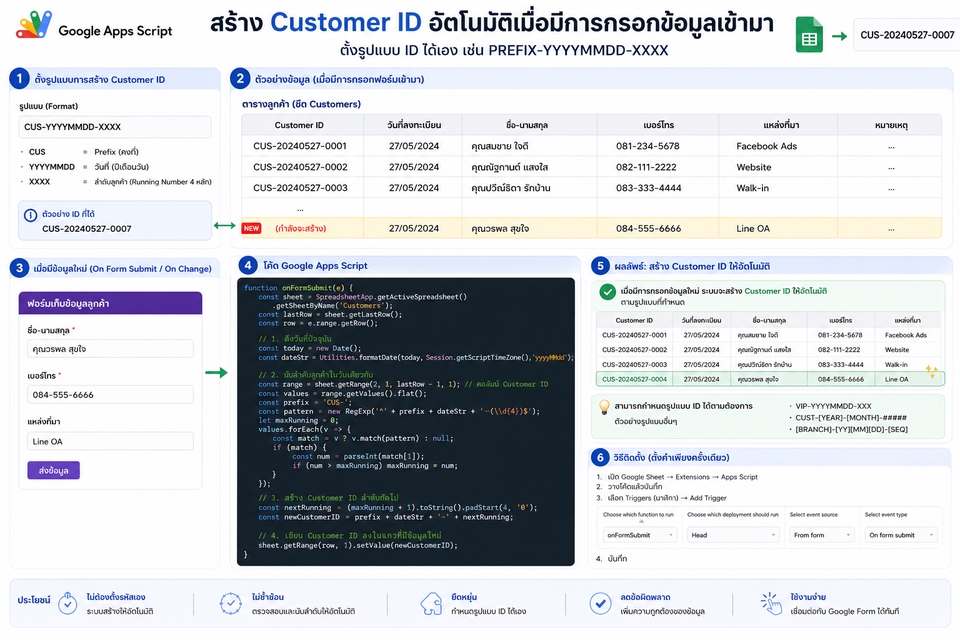Click Facebook Ads in the Customers table

point(767,146)
